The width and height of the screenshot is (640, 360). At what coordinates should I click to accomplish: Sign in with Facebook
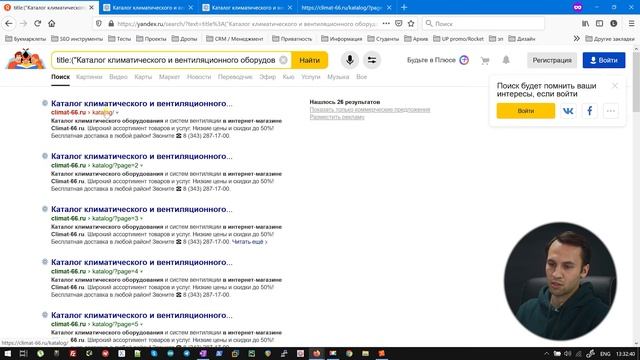point(589,111)
